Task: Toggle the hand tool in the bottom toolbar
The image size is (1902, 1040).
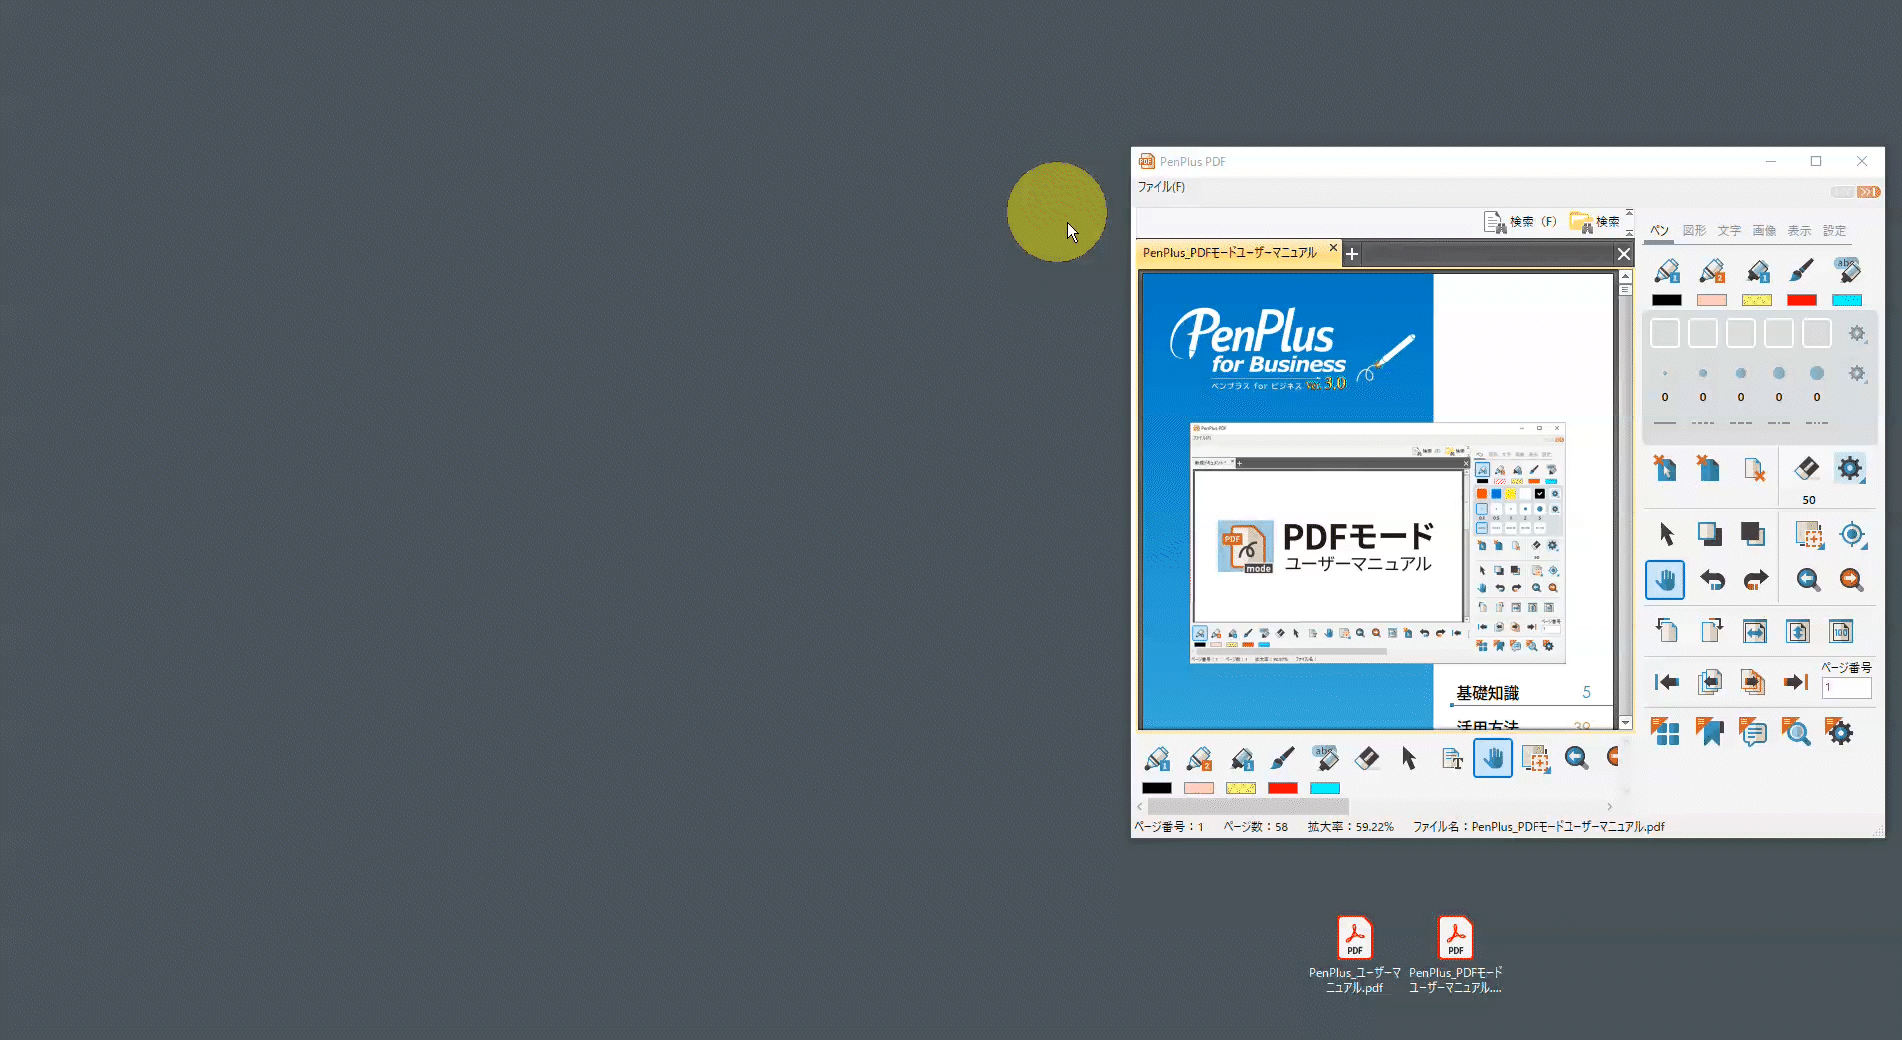Action: [1493, 759]
